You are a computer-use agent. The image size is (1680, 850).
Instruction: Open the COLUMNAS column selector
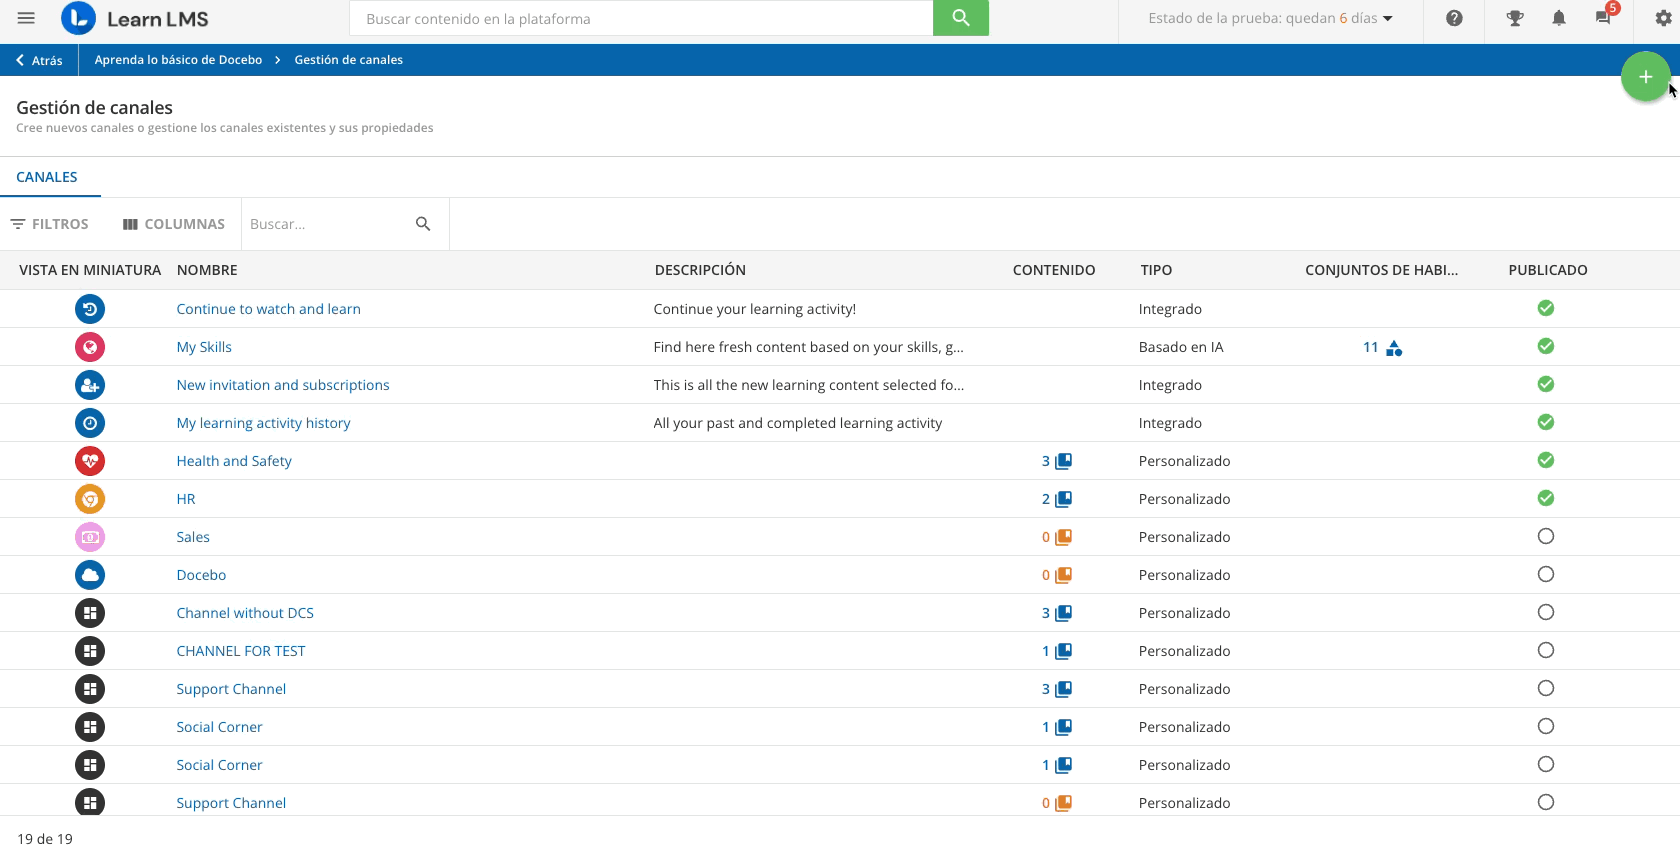[174, 224]
